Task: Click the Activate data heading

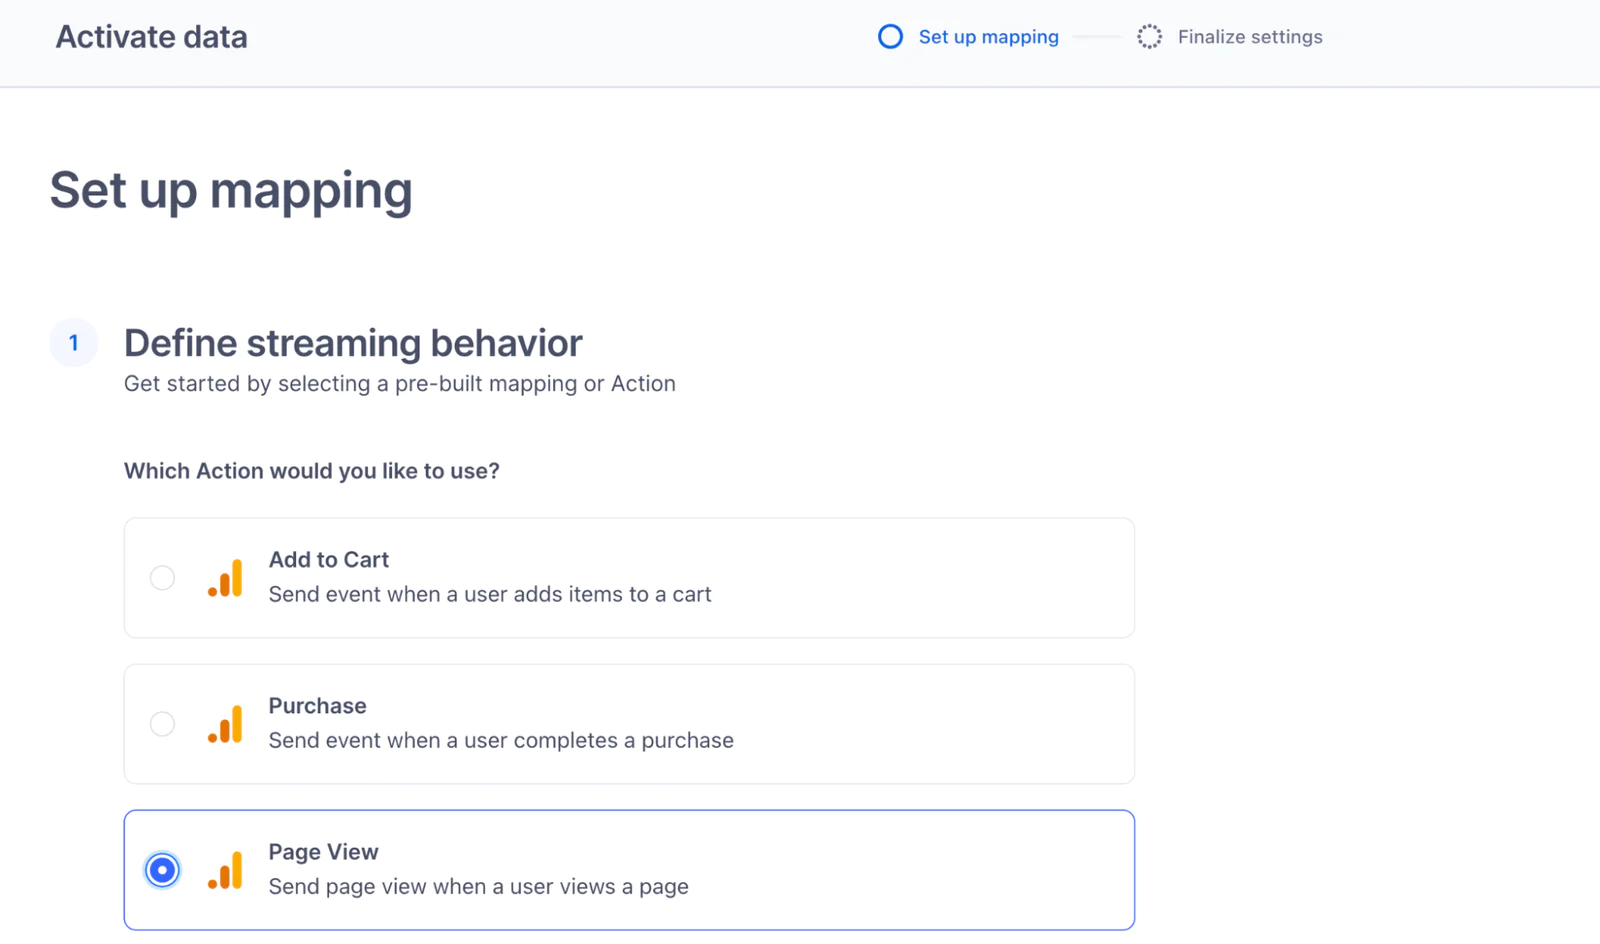Action: pyautogui.click(x=151, y=37)
